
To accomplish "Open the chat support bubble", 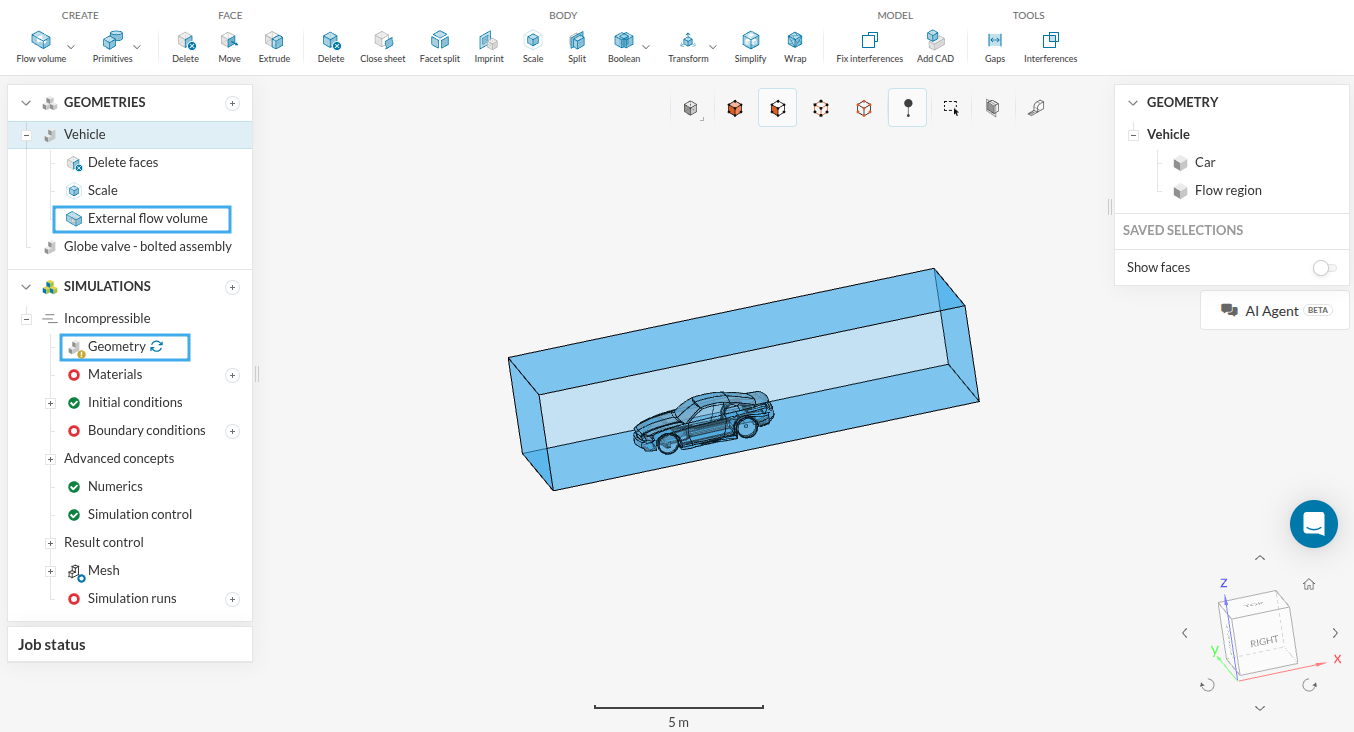I will (x=1313, y=524).
